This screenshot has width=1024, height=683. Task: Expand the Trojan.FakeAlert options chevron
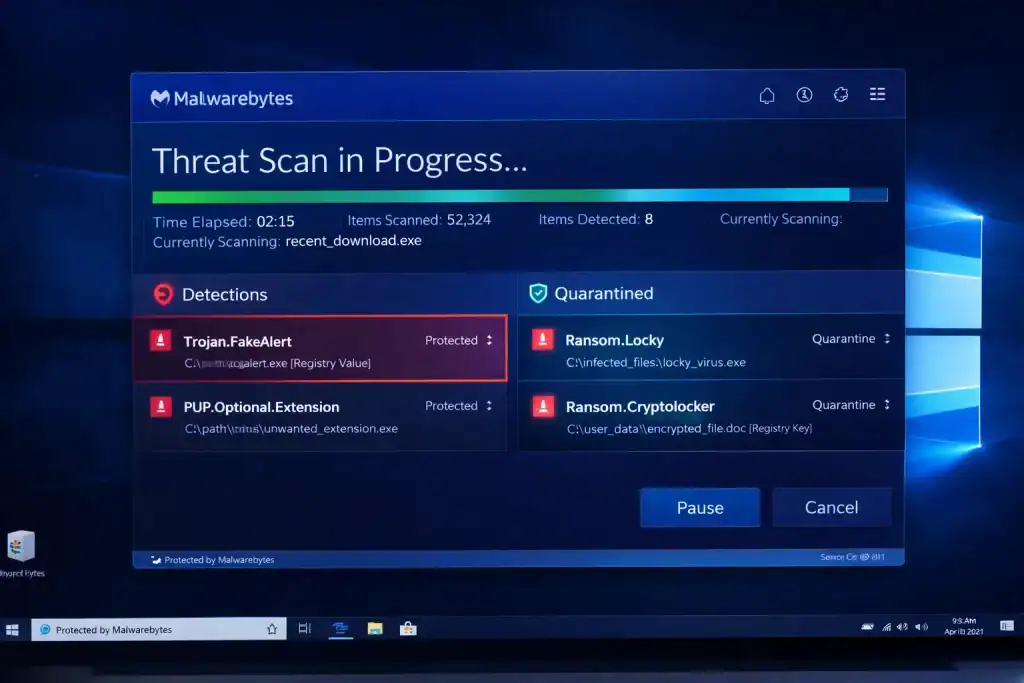(x=487, y=340)
